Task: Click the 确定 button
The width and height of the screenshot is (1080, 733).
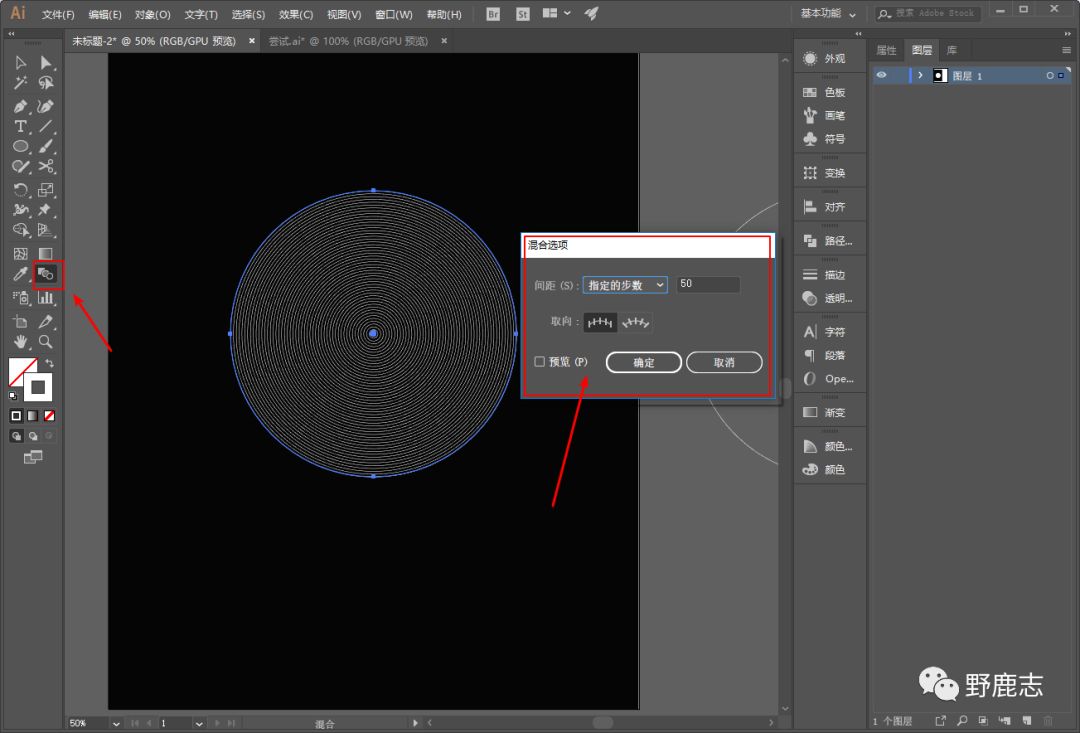Action: pyautogui.click(x=643, y=362)
